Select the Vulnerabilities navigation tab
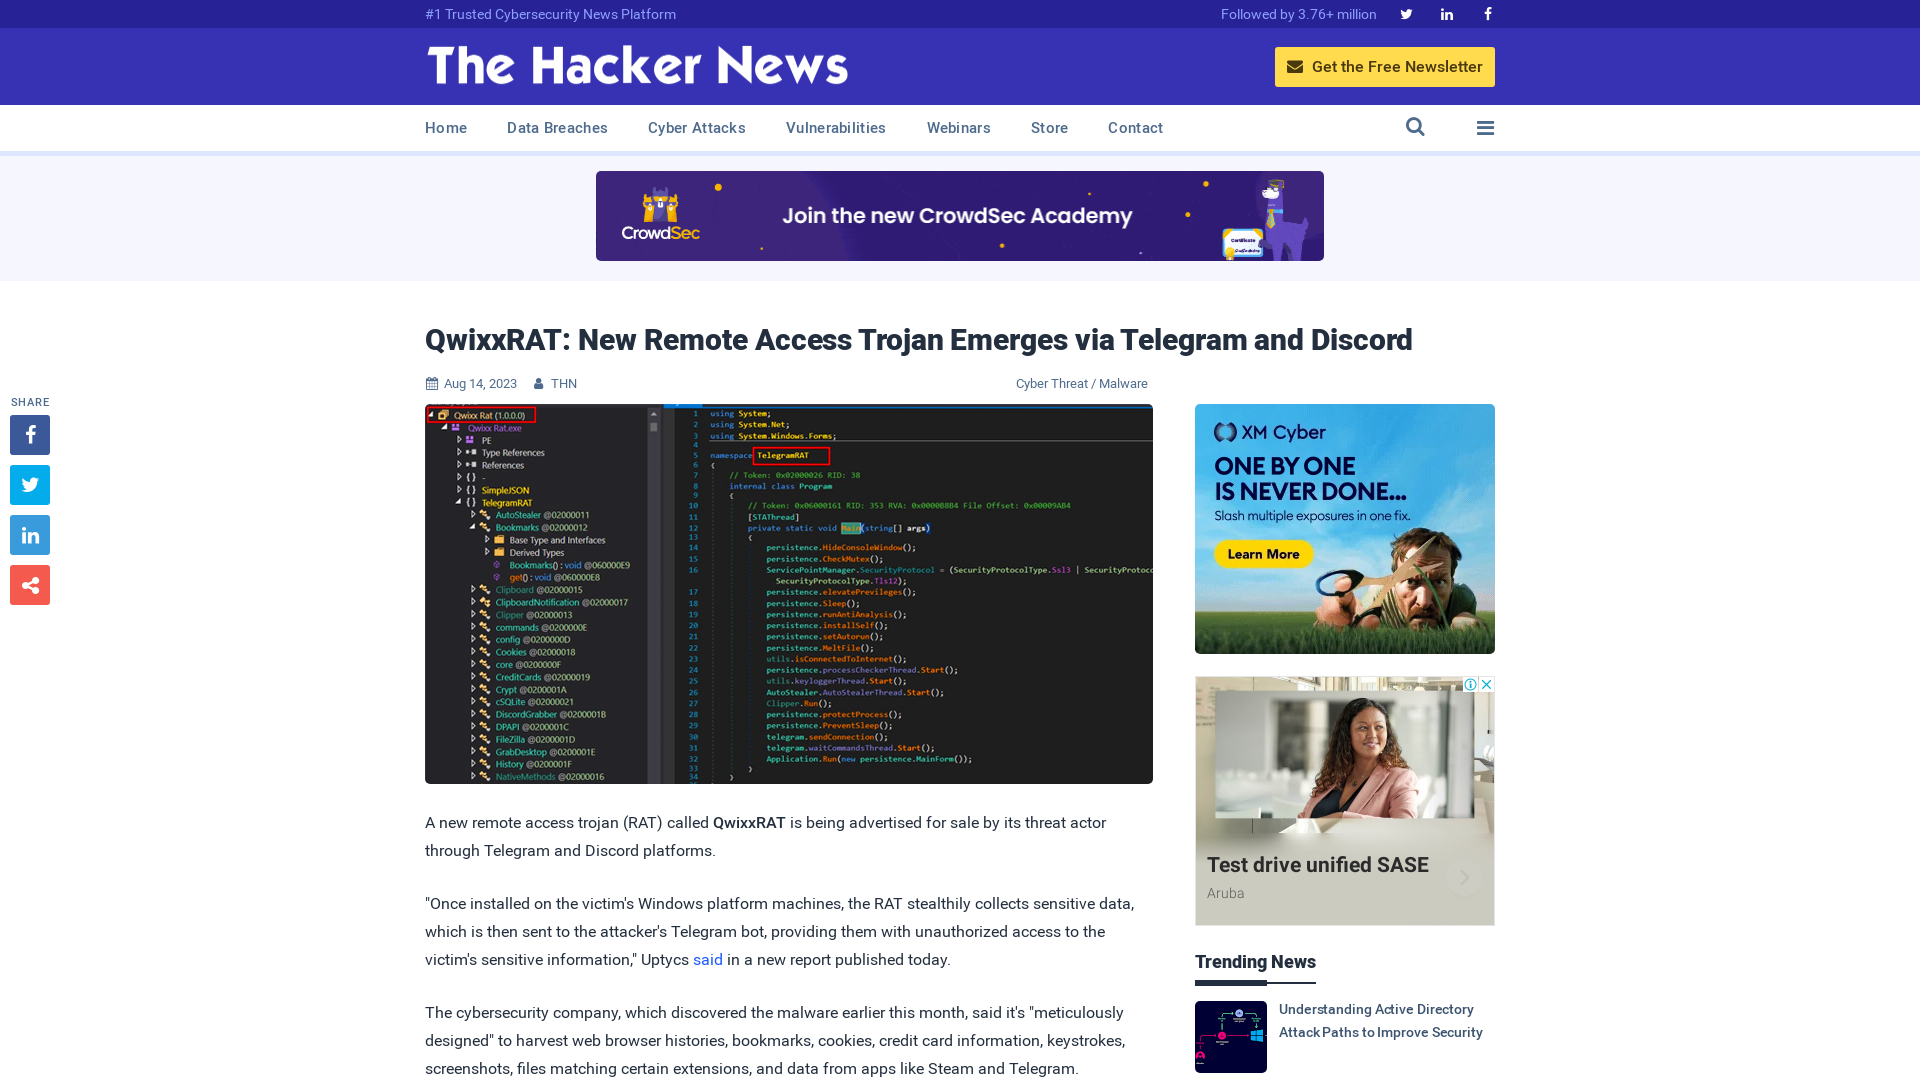The height and width of the screenshot is (1080, 1920). 836,127
